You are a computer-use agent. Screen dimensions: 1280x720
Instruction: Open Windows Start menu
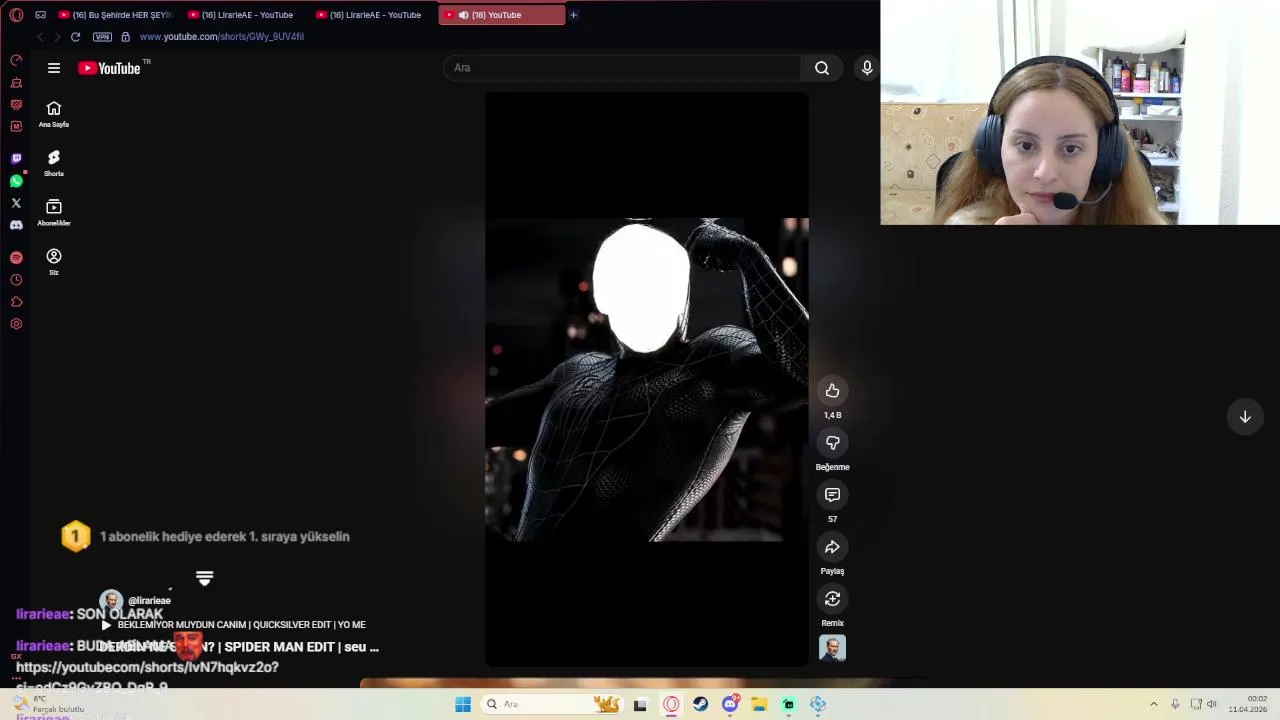click(463, 704)
